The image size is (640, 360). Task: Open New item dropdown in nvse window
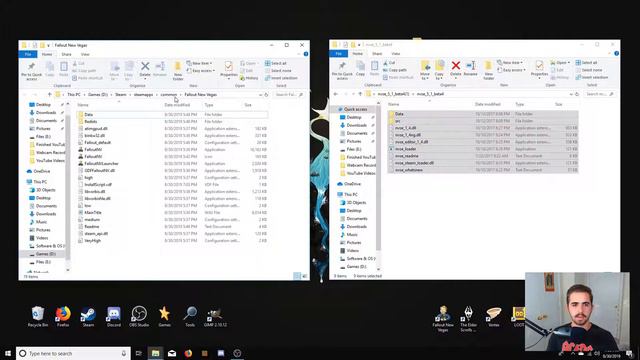click(x=510, y=62)
